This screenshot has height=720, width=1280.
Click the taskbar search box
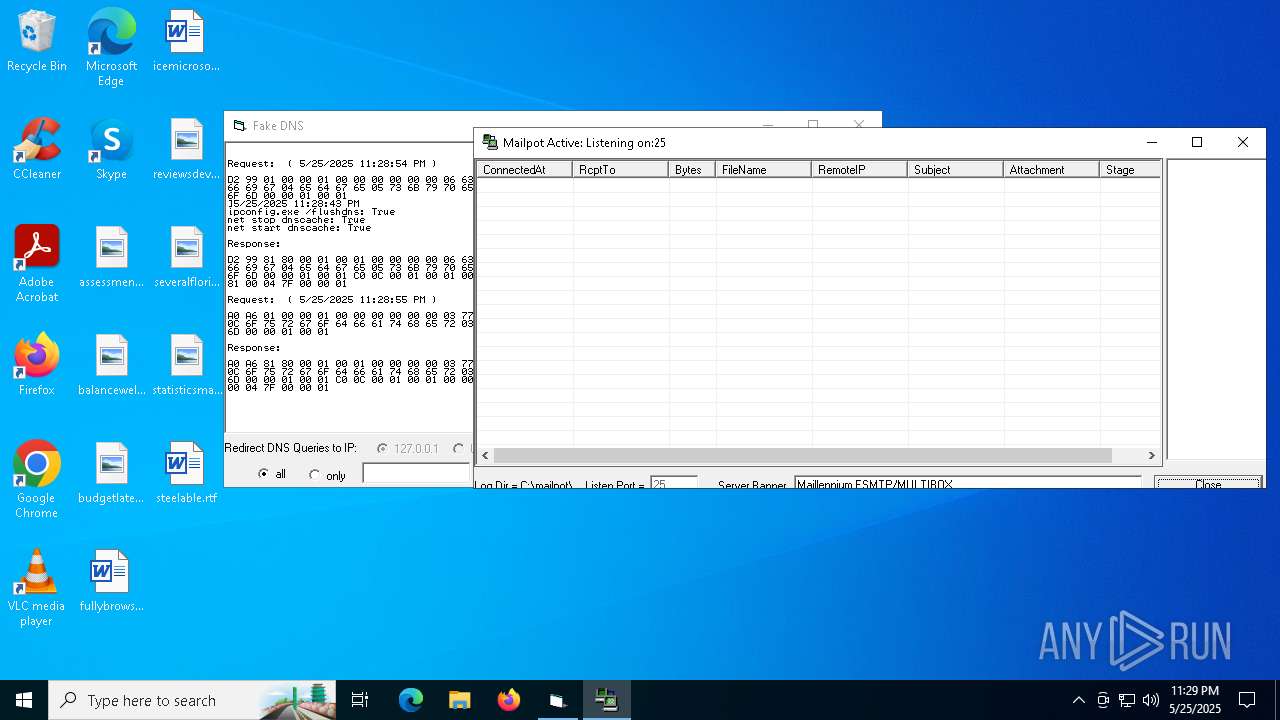pos(193,700)
